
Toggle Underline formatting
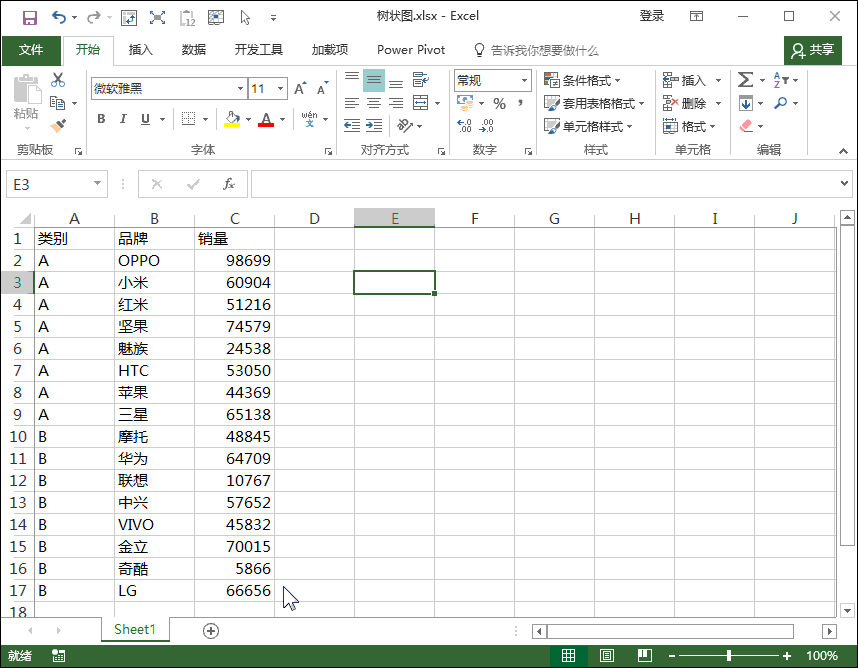point(145,119)
